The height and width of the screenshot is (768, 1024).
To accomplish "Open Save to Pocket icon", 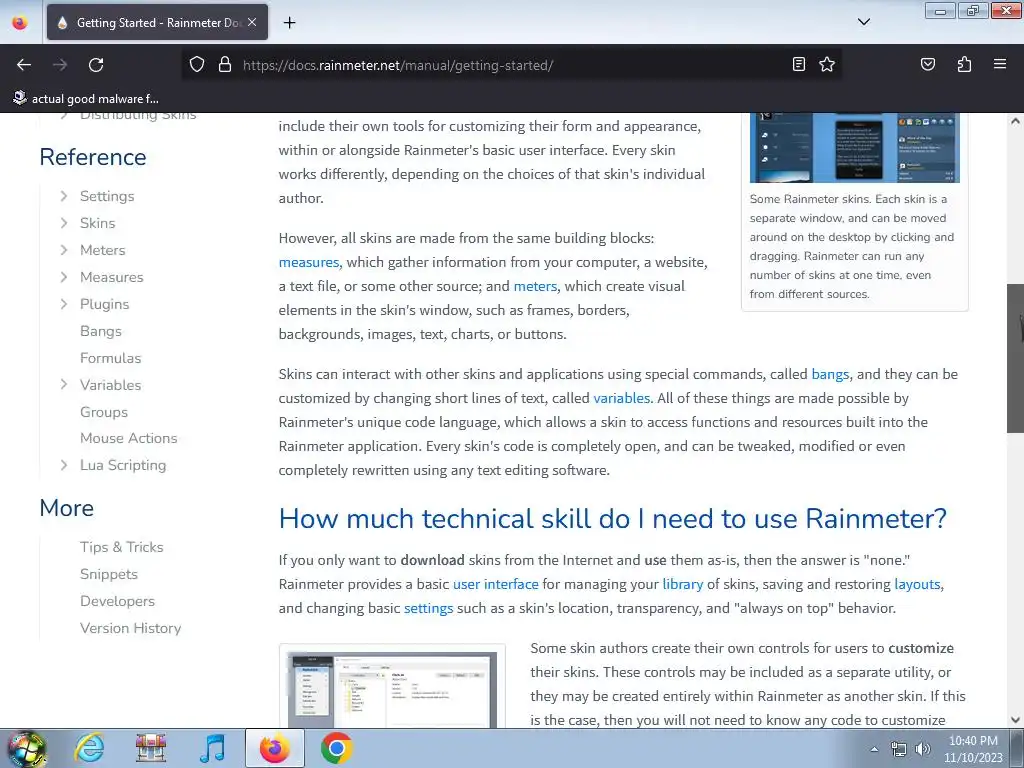I will coord(928,64).
